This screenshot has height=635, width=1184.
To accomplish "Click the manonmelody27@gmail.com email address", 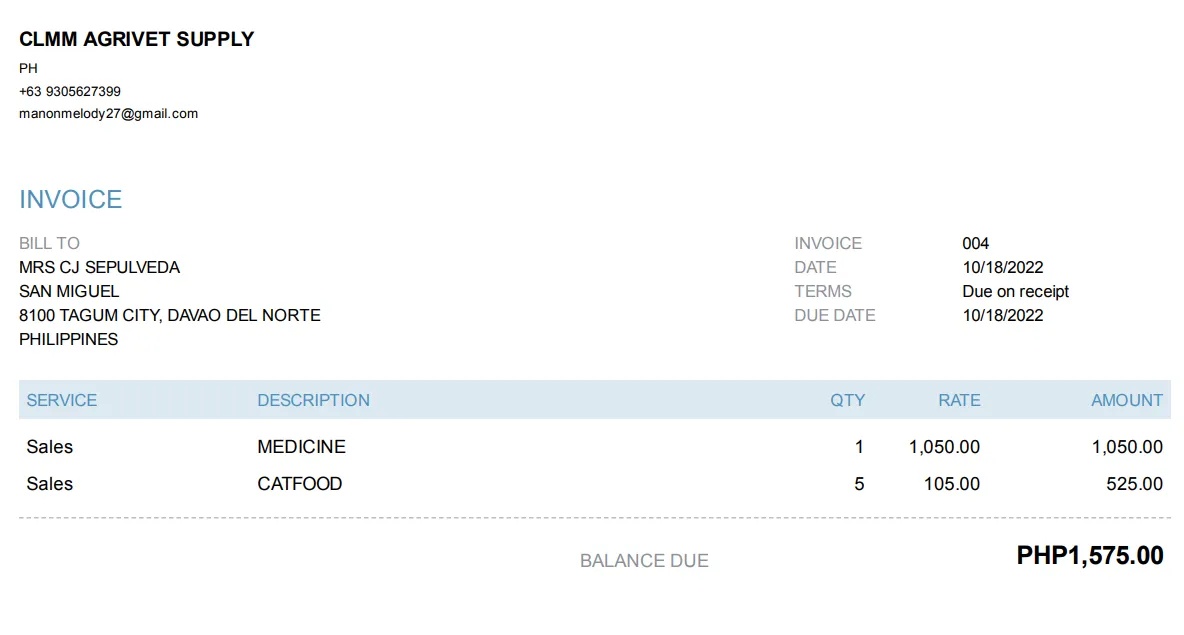I will coord(108,114).
